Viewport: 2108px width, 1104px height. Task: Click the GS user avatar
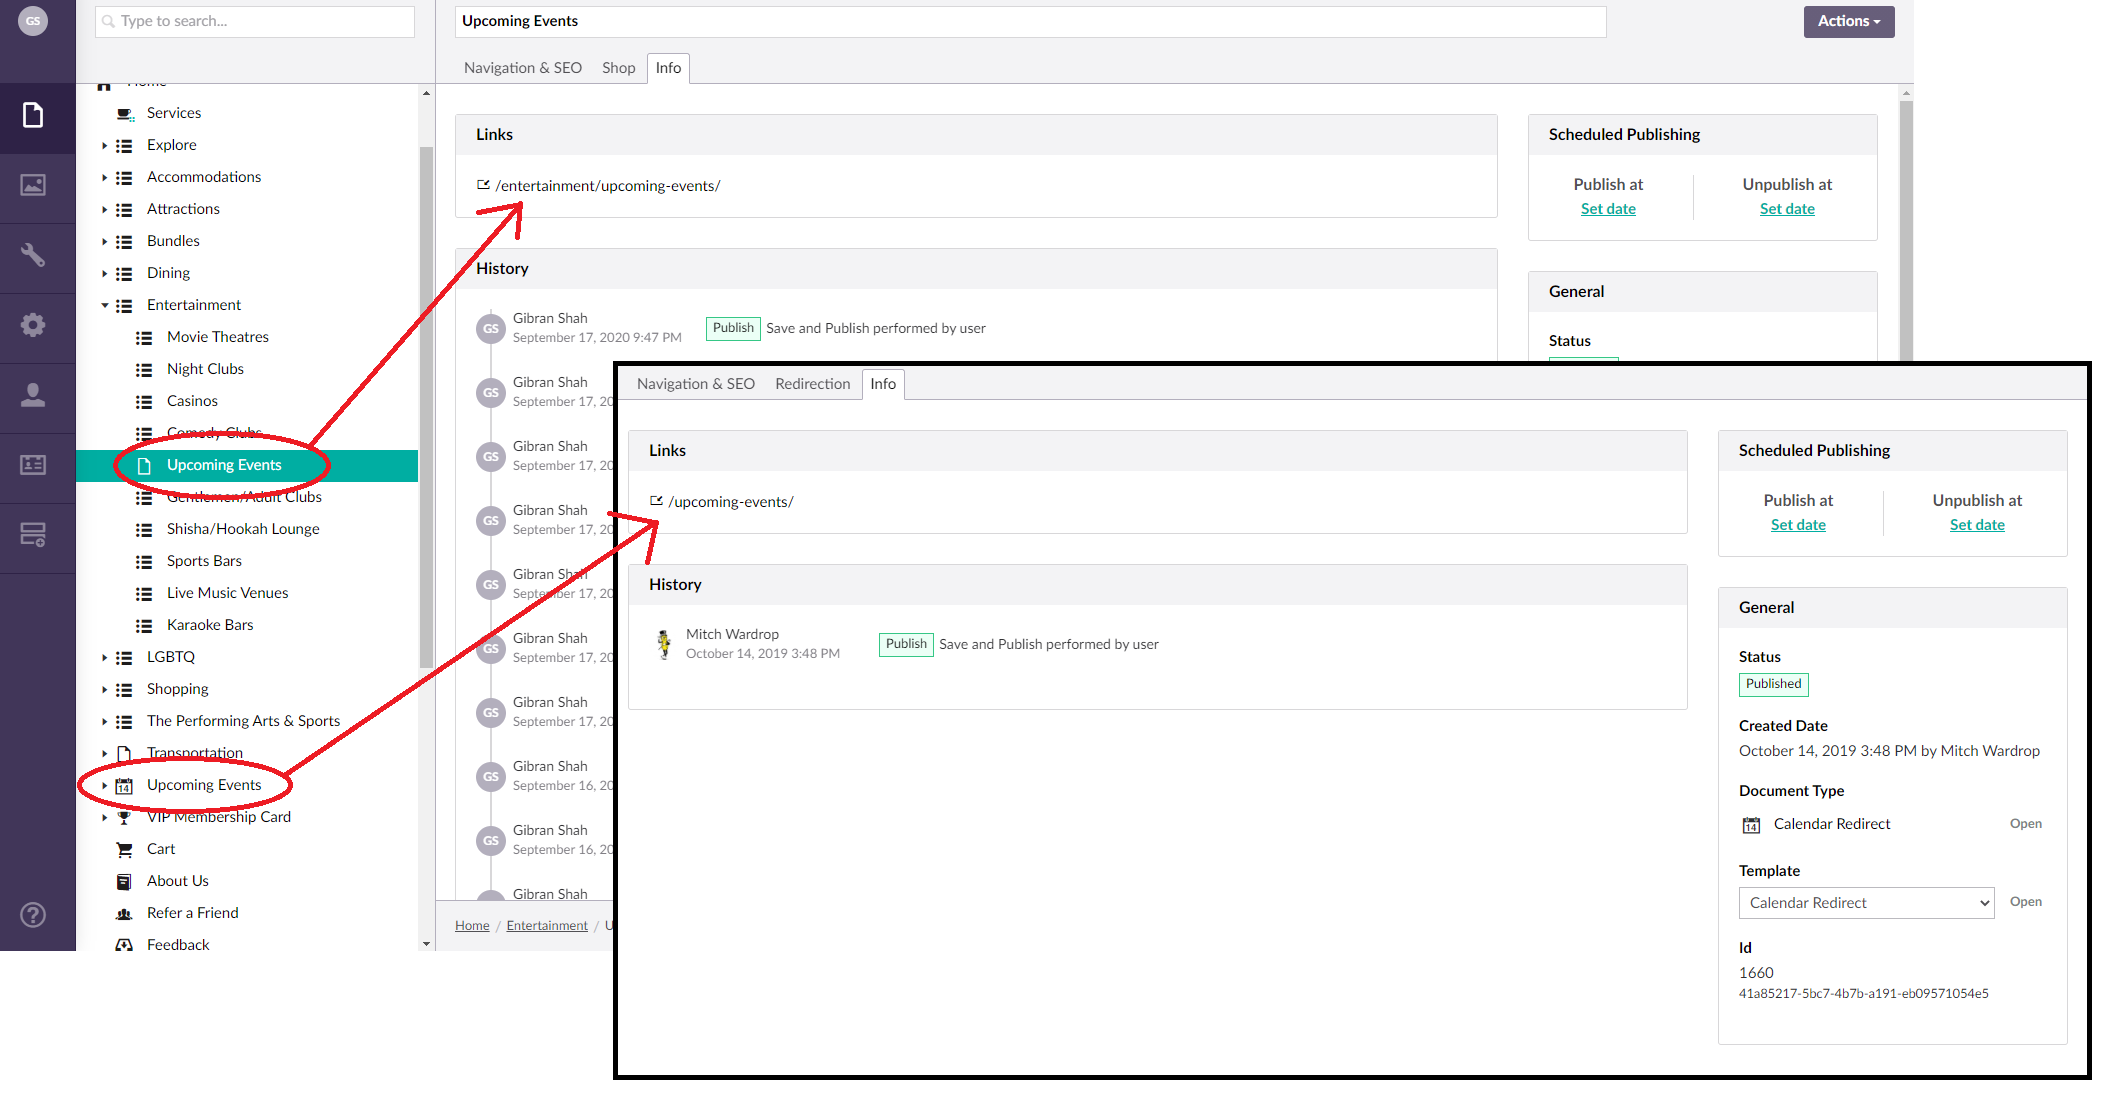coord(33,21)
